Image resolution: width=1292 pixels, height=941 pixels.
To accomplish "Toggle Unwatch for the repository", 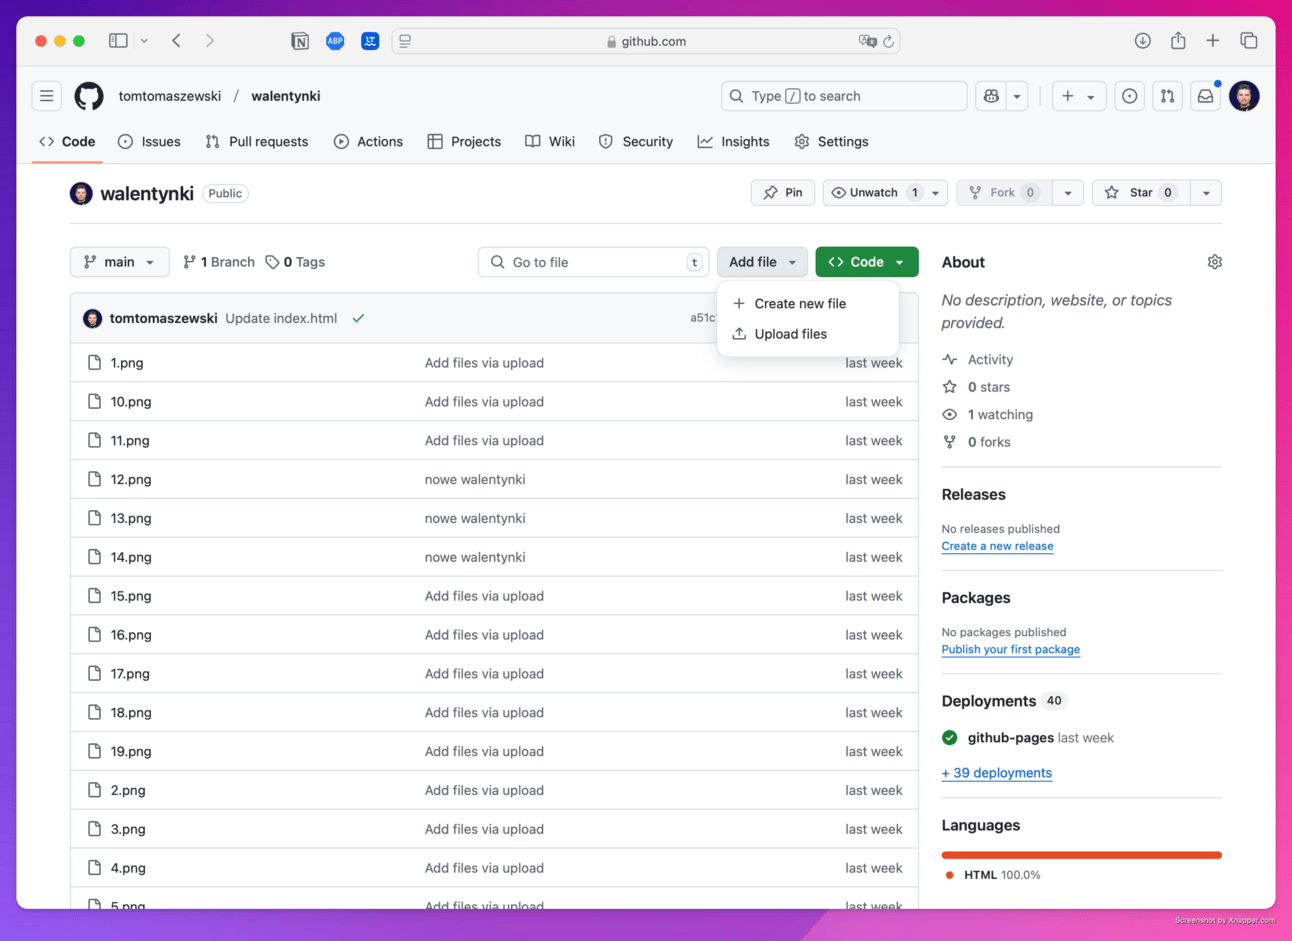I will click(873, 192).
